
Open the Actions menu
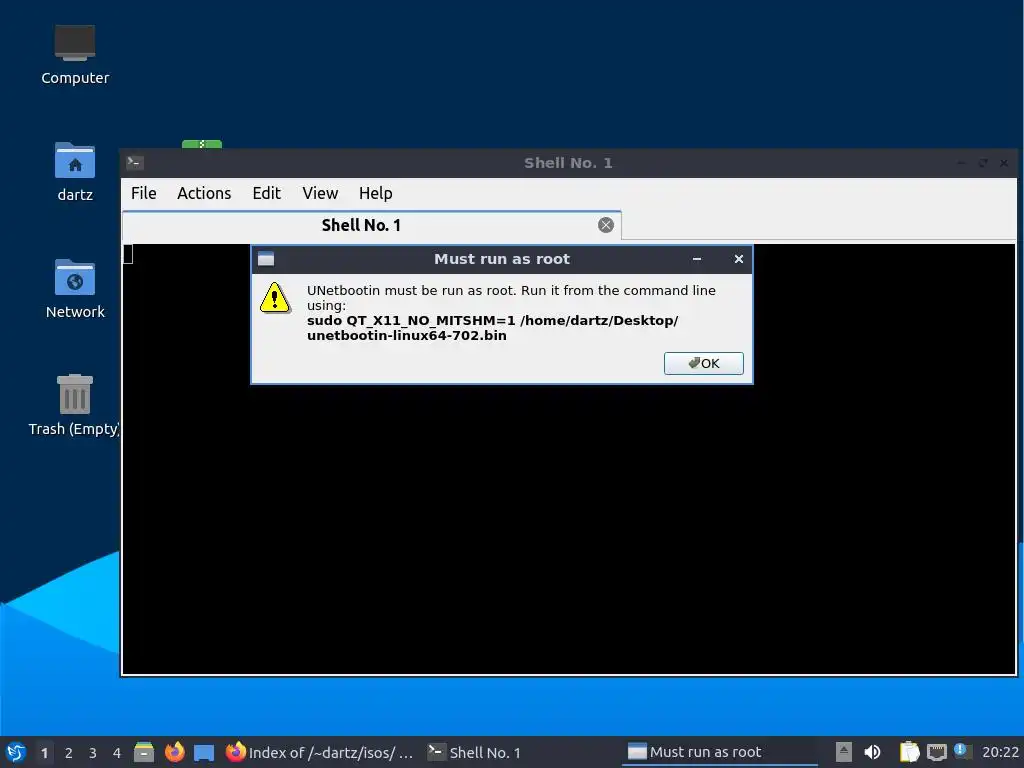204,193
